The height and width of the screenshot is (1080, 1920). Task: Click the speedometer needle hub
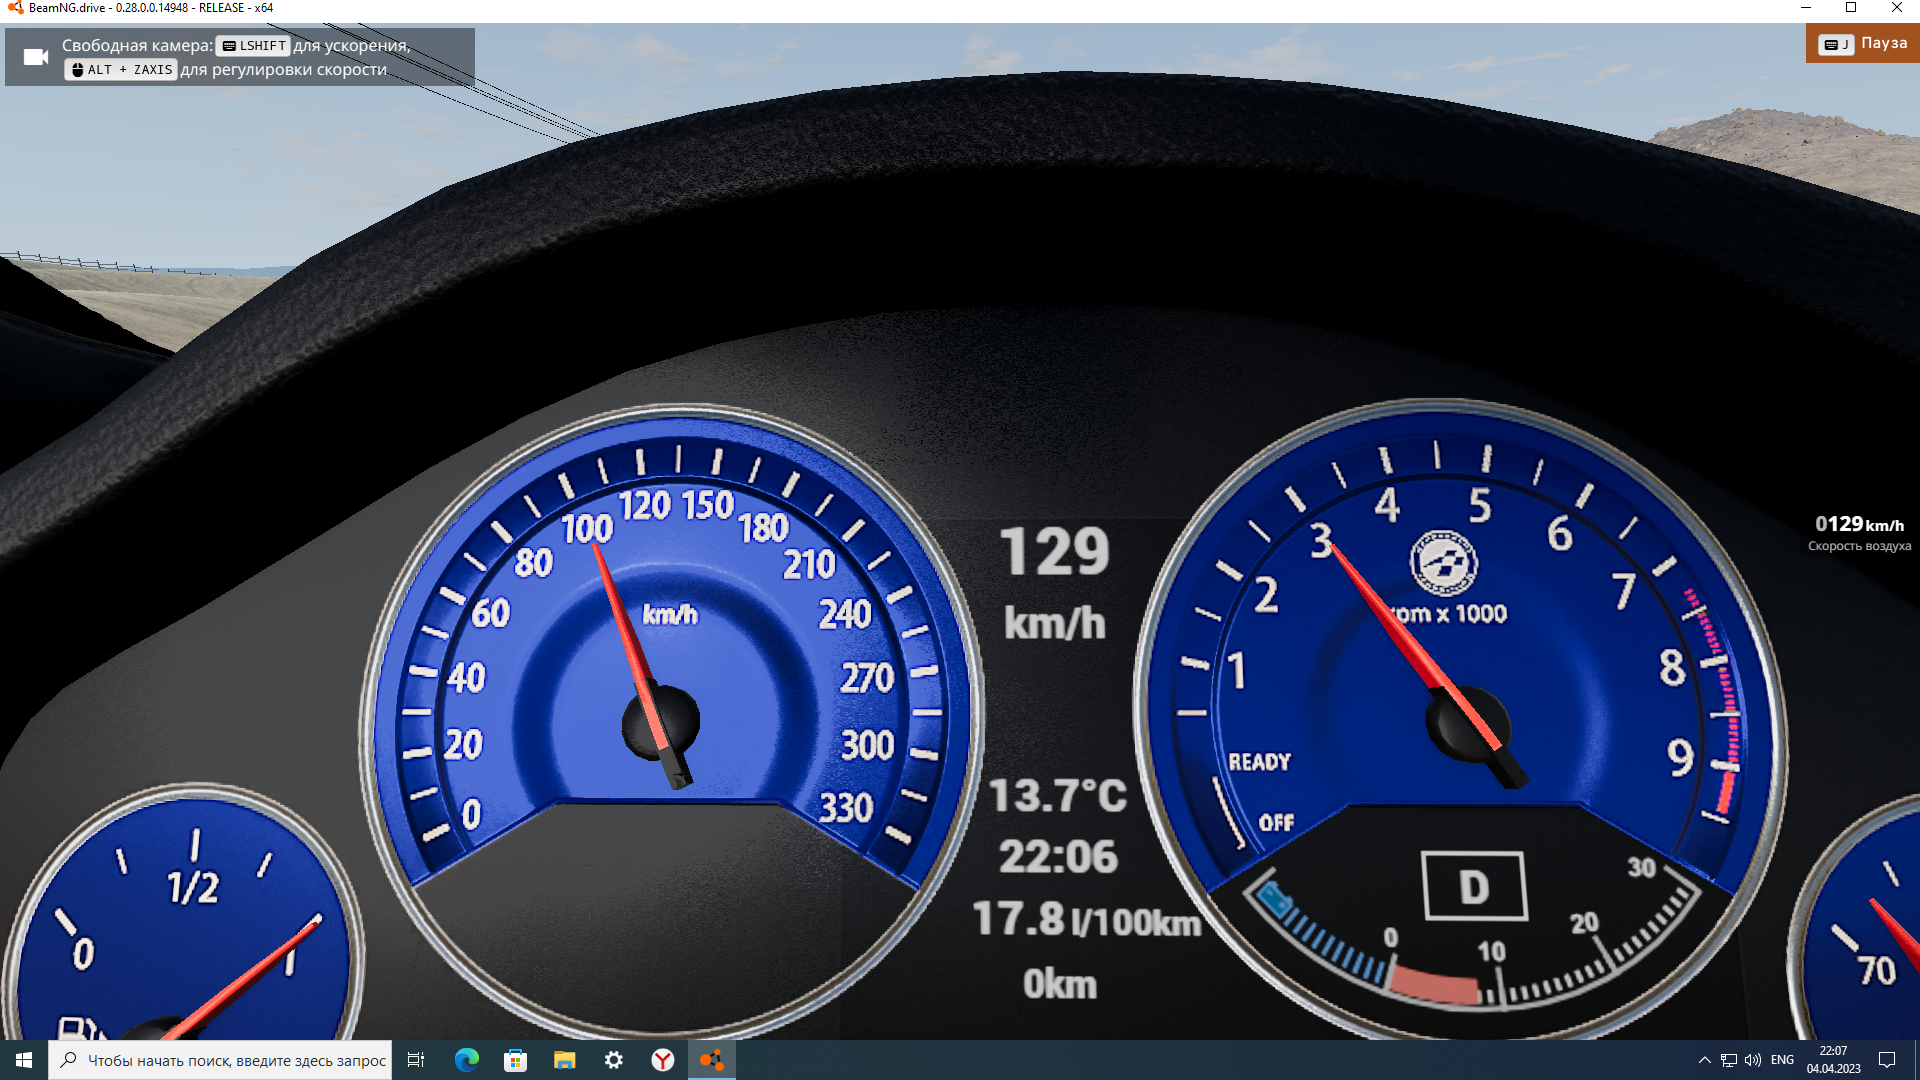660,722
